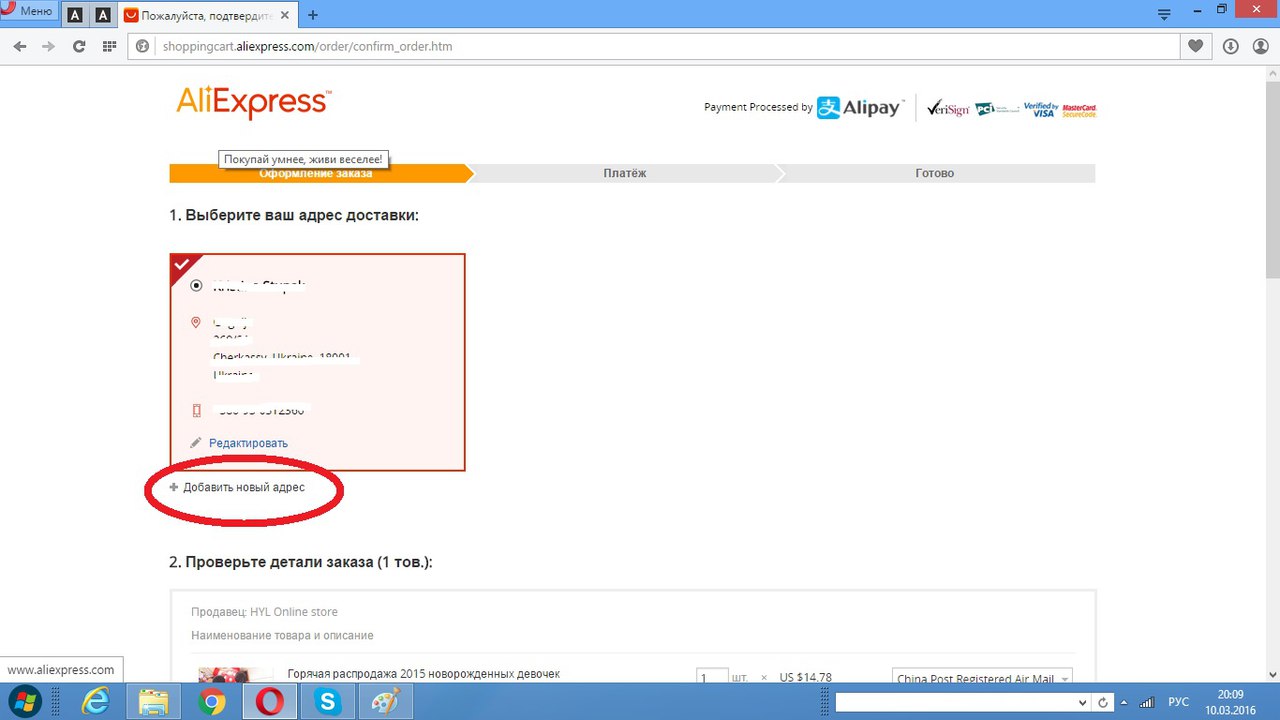Click the Opera taskbar icon
This screenshot has height=720, width=1280.
(x=271, y=702)
